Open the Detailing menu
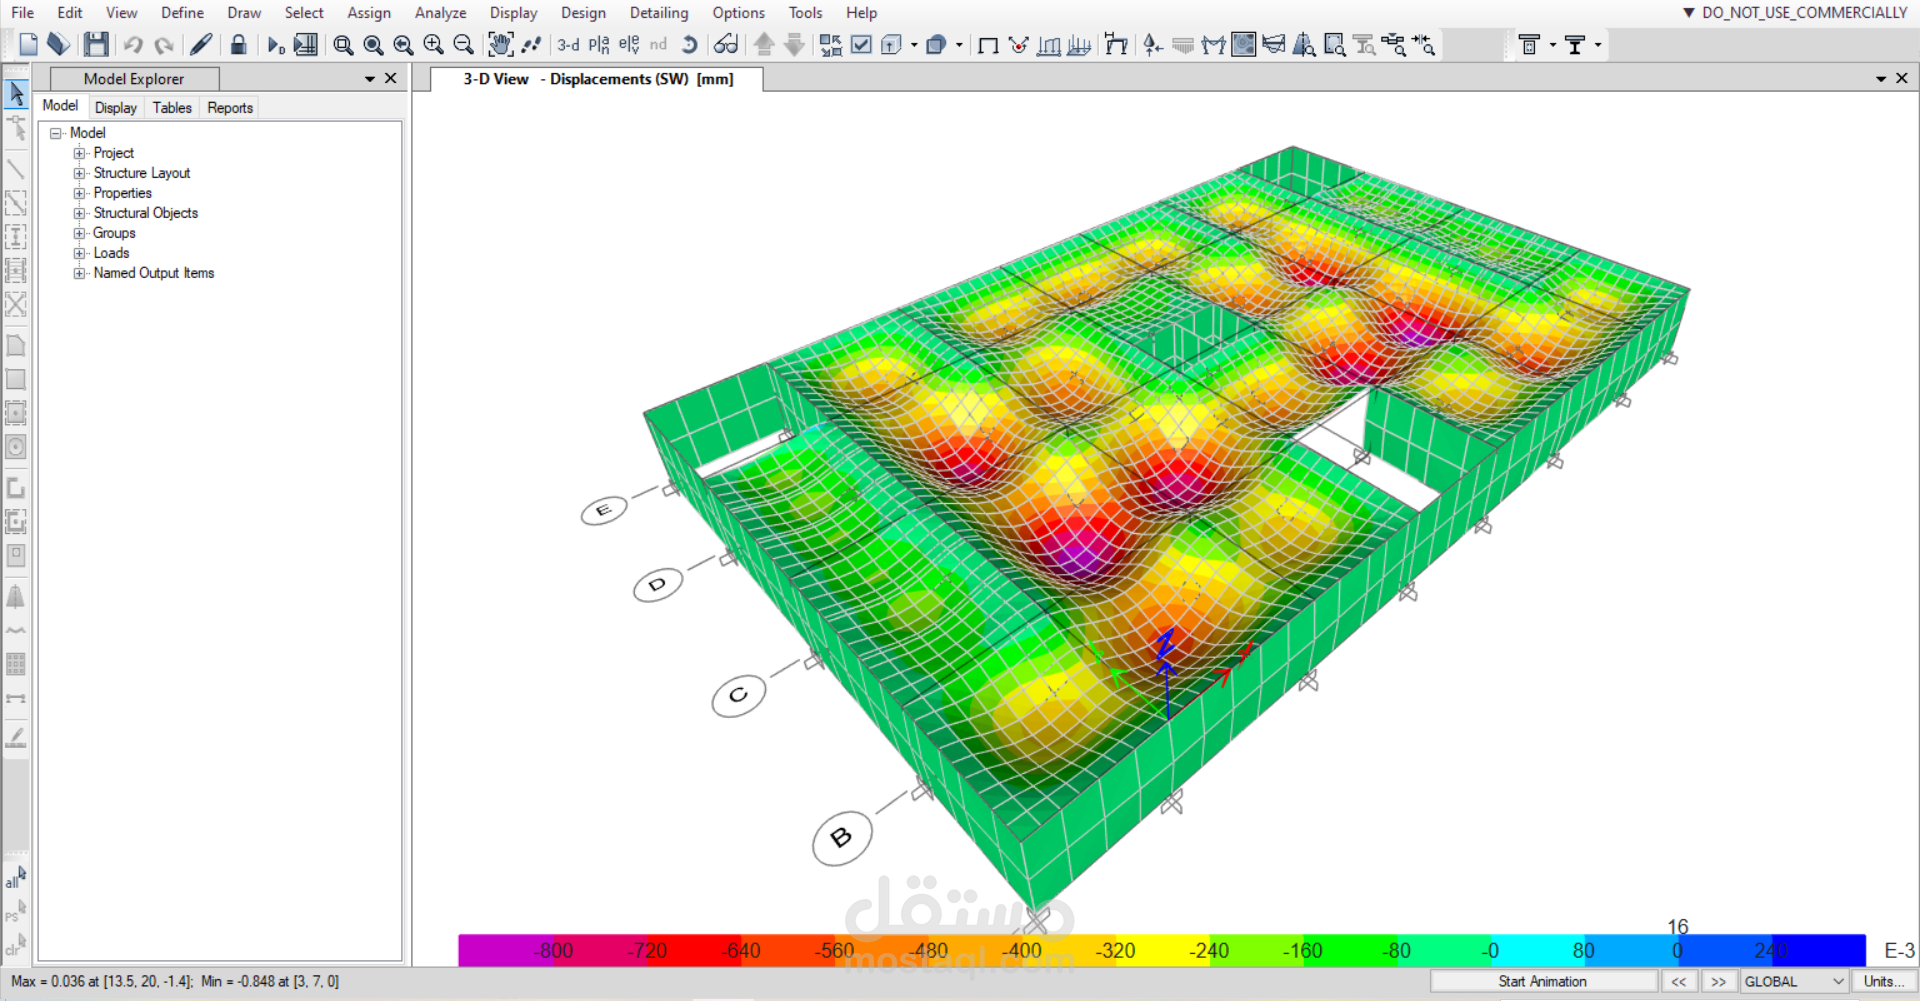The image size is (1920, 1001). coord(659,13)
